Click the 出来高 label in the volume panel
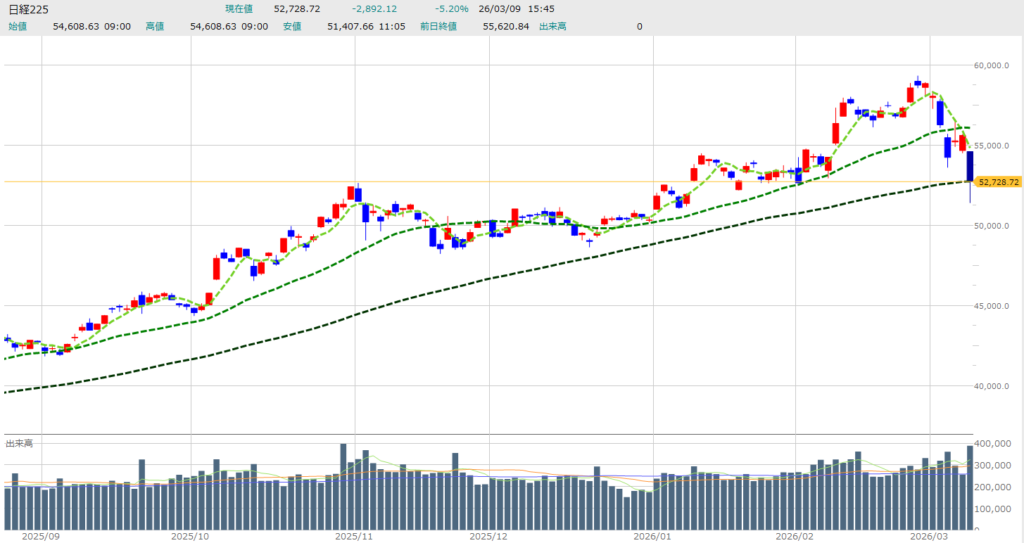 [19, 442]
